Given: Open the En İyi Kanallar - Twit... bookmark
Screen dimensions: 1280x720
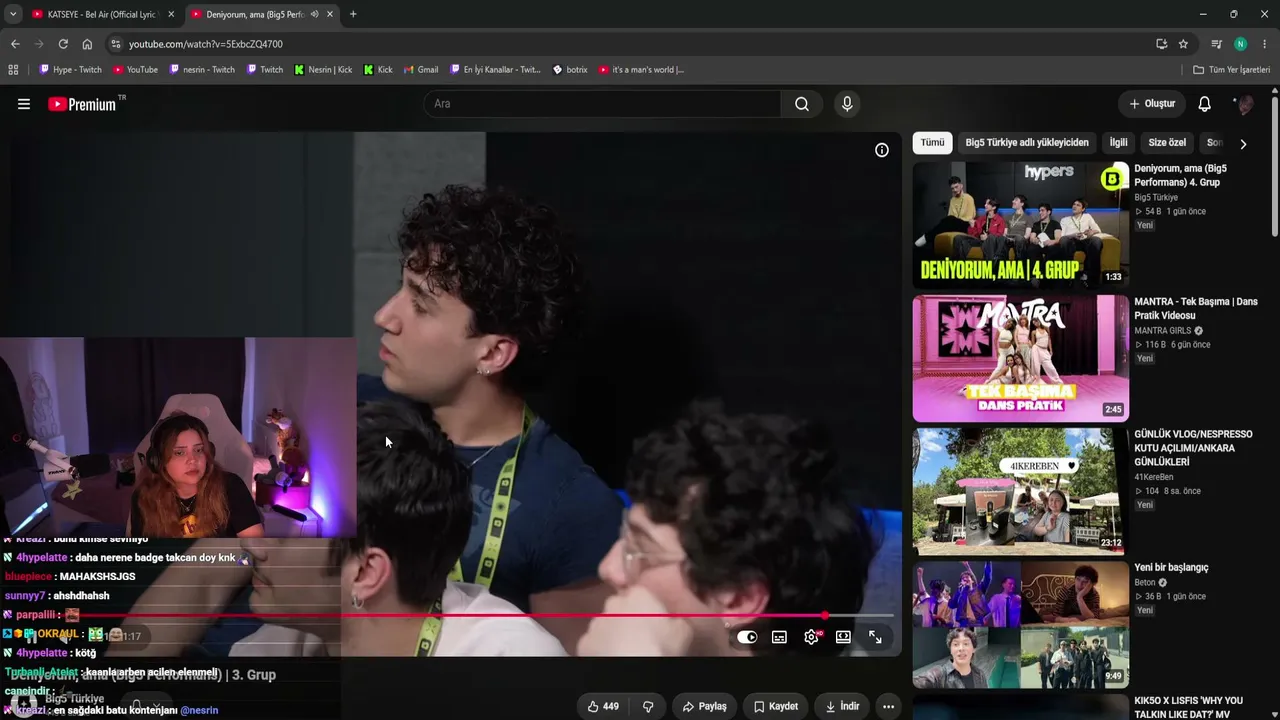Looking at the screenshot, I should (494, 70).
